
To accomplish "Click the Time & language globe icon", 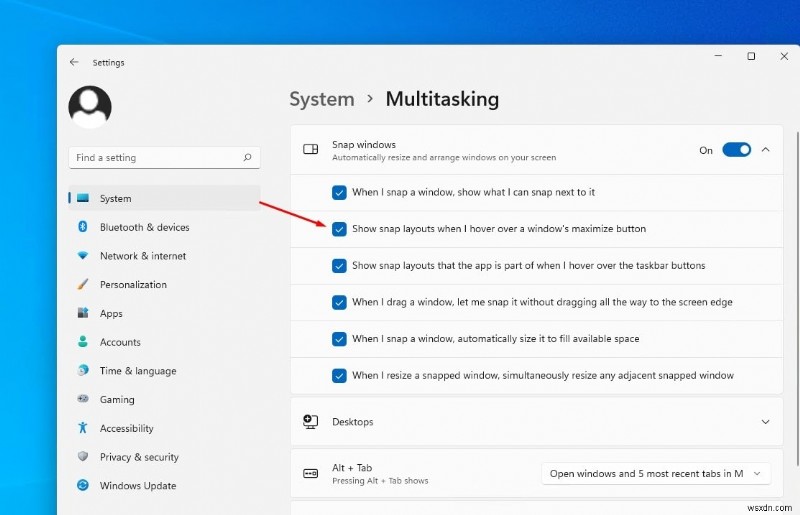I will pyautogui.click(x=83, y=370).
